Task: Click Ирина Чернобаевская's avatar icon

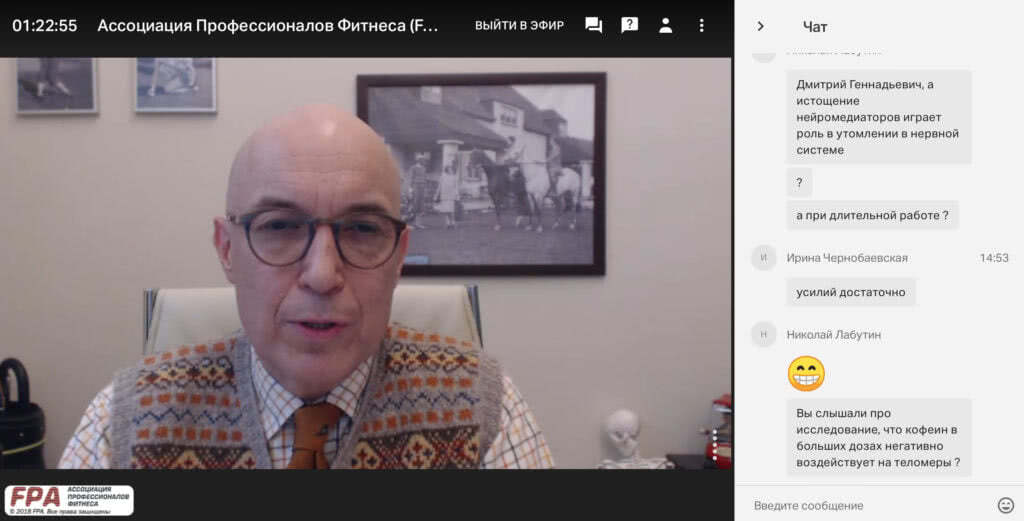Action: 764,258
